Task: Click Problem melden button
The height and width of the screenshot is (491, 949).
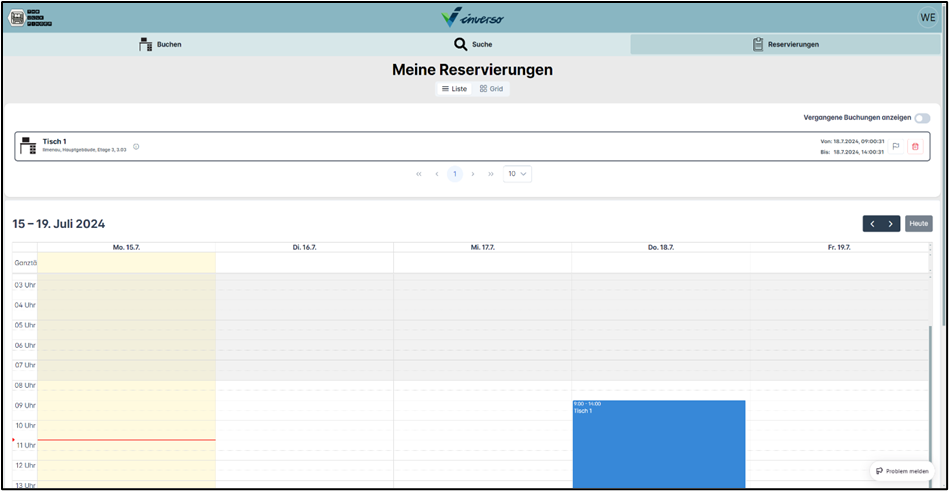Action: 902,470
